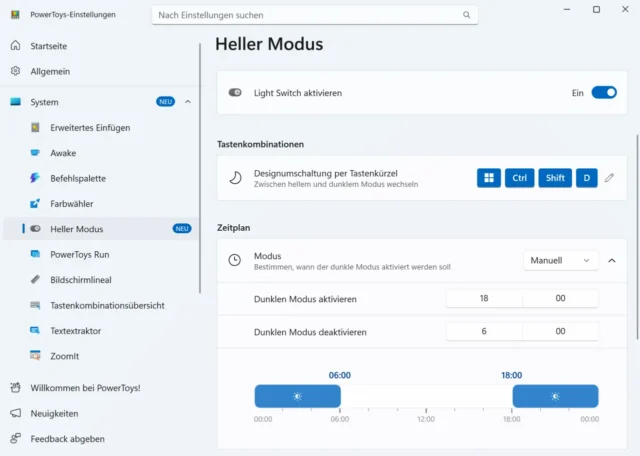Toggle the Light Switch aktivieren switch

pyautogui.click(x=604, y=93)
